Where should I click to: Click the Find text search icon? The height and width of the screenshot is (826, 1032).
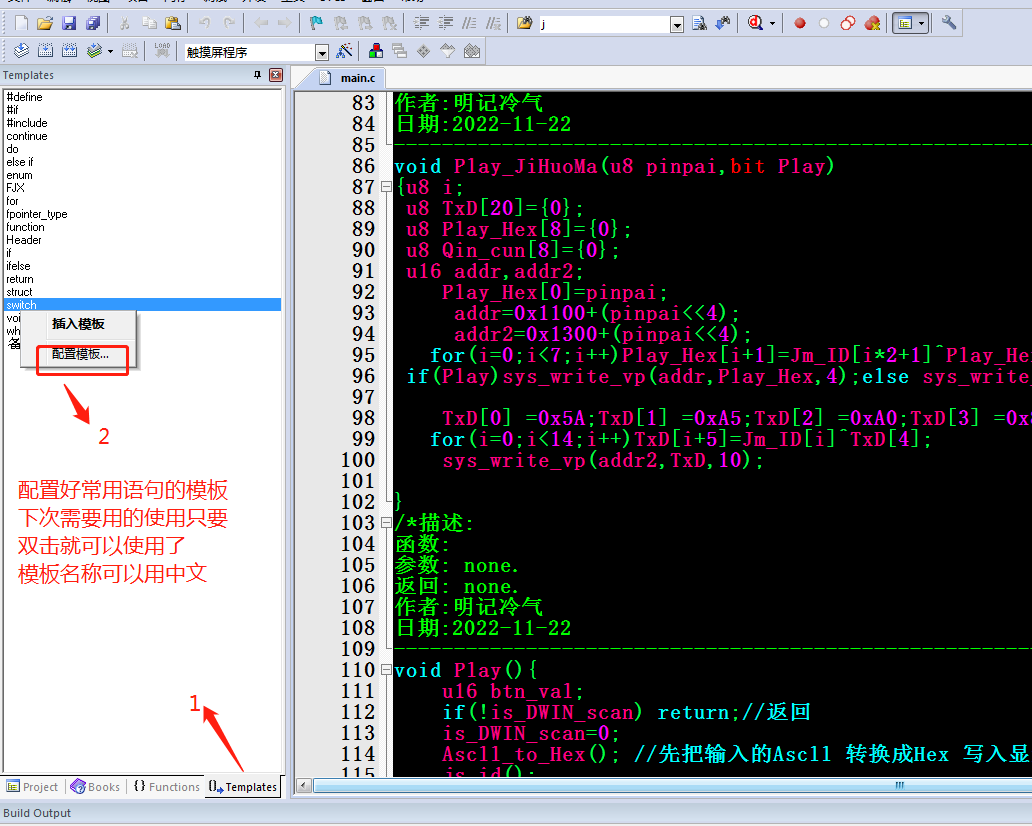coord(699,24)
